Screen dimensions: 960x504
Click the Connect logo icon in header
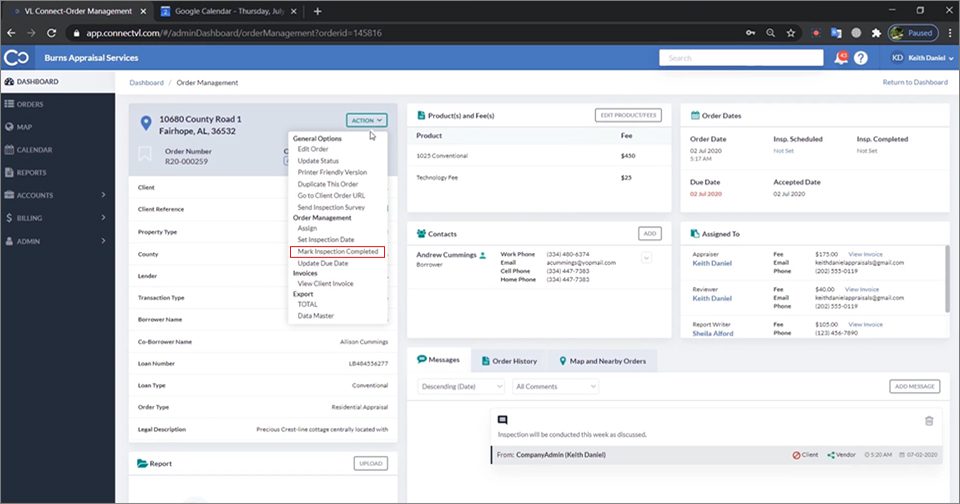(17, 58)
